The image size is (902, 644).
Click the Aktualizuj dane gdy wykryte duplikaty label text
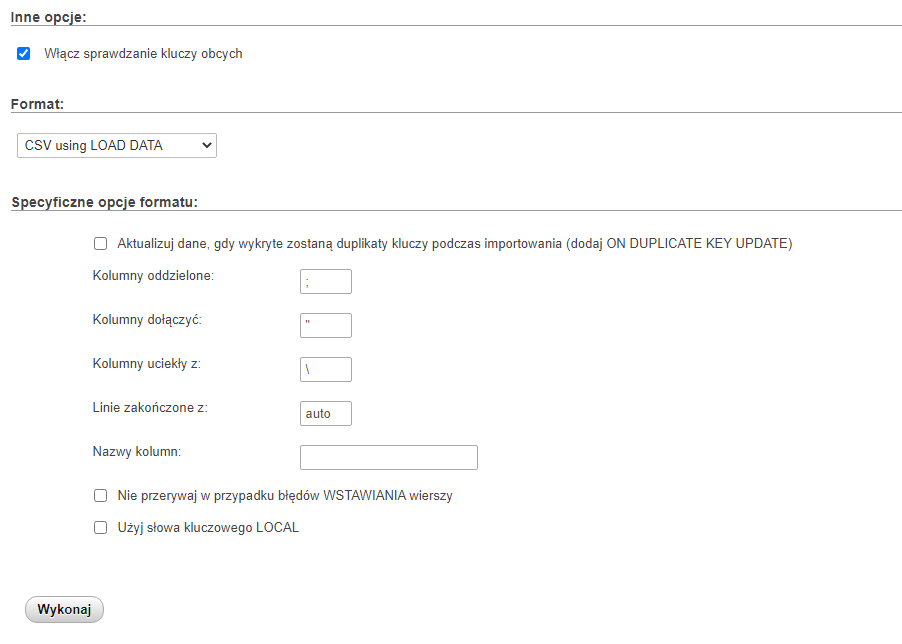[455, 244]
